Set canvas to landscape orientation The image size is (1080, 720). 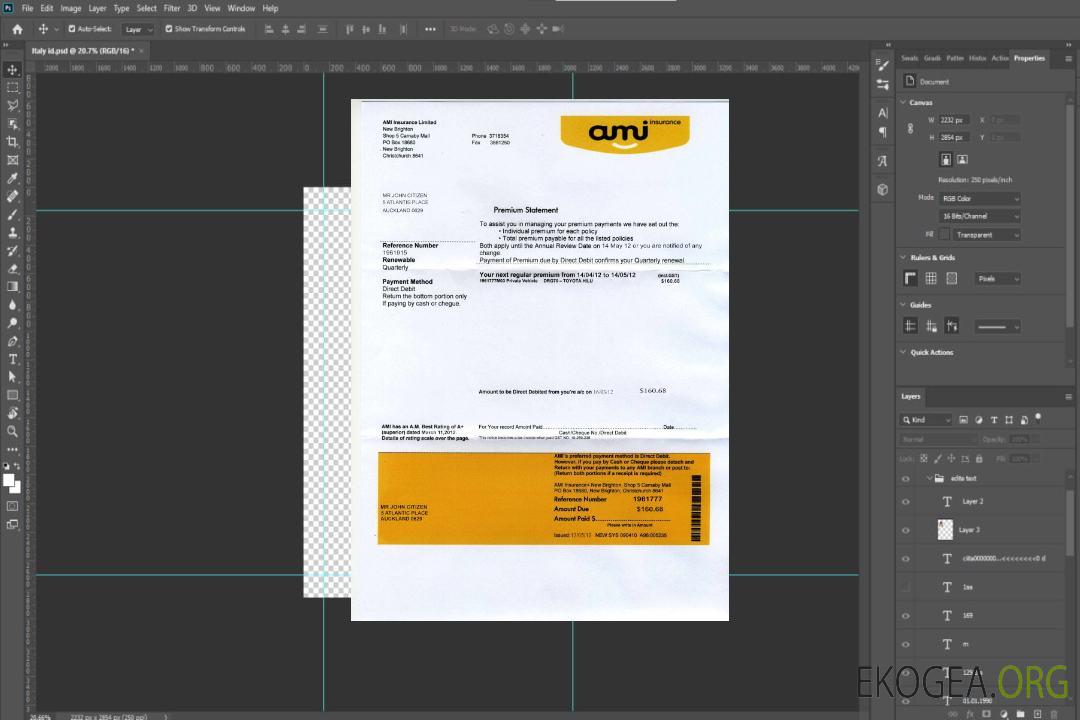click(x=962, y=159)
